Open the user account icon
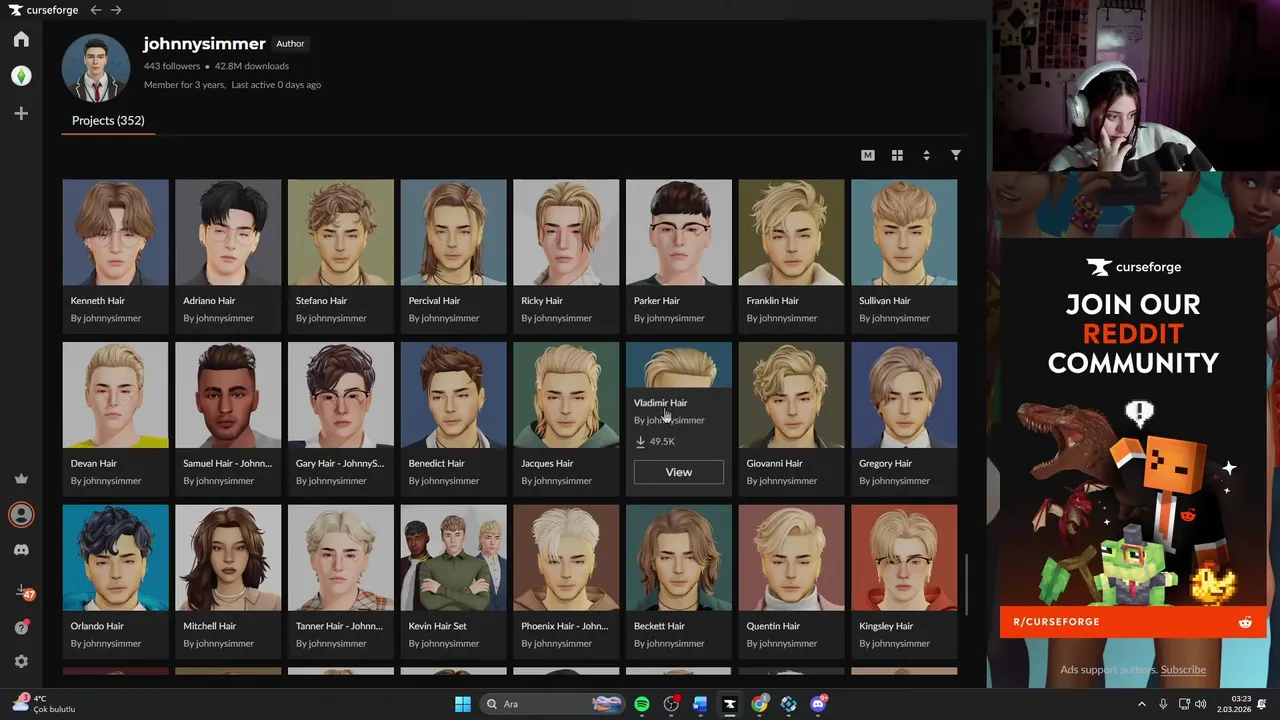The height and width of the screenshot is (720, 1280). pyautogui.click(x=21, y=514)
